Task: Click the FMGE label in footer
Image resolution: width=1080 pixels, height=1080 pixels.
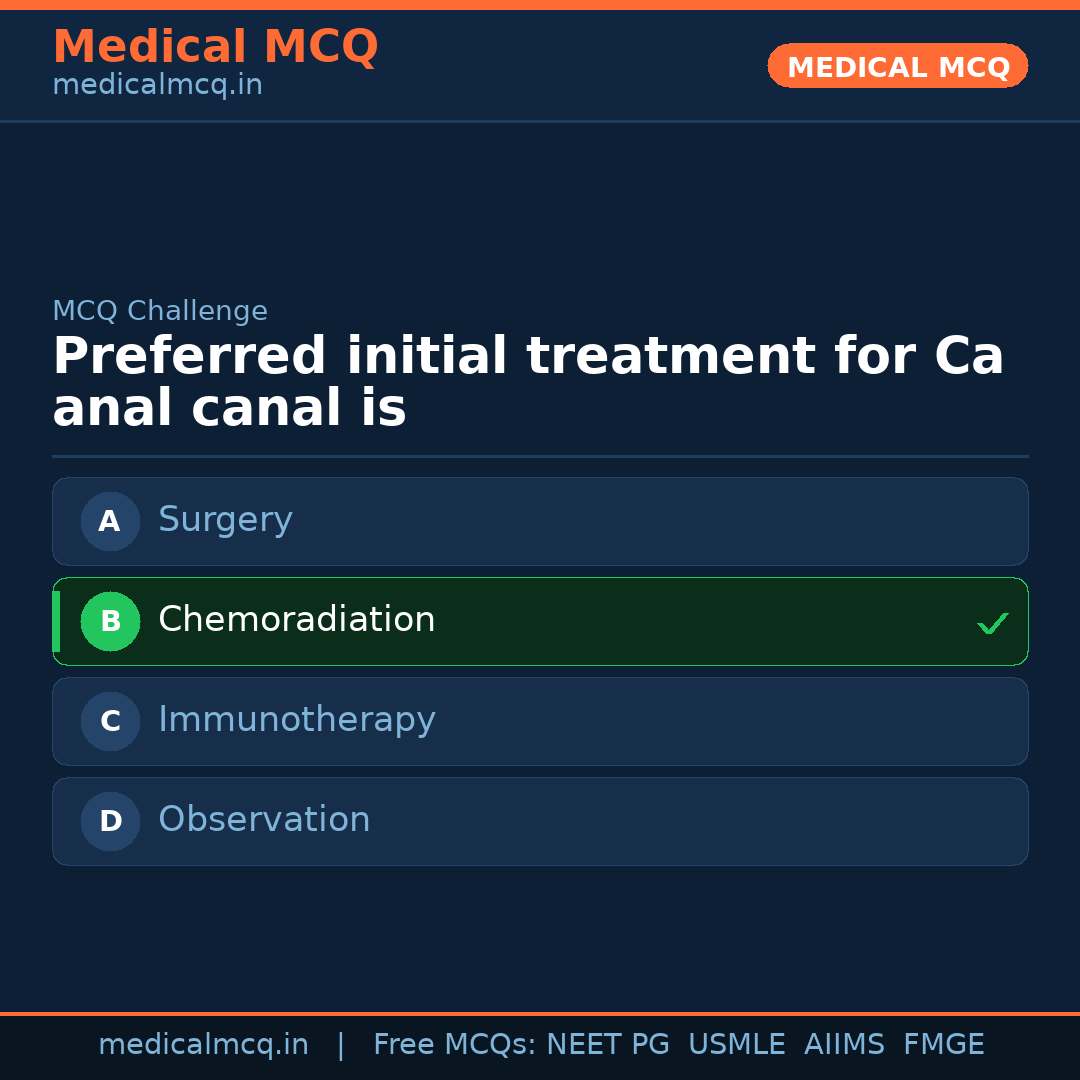Action: pos(943,1043)
